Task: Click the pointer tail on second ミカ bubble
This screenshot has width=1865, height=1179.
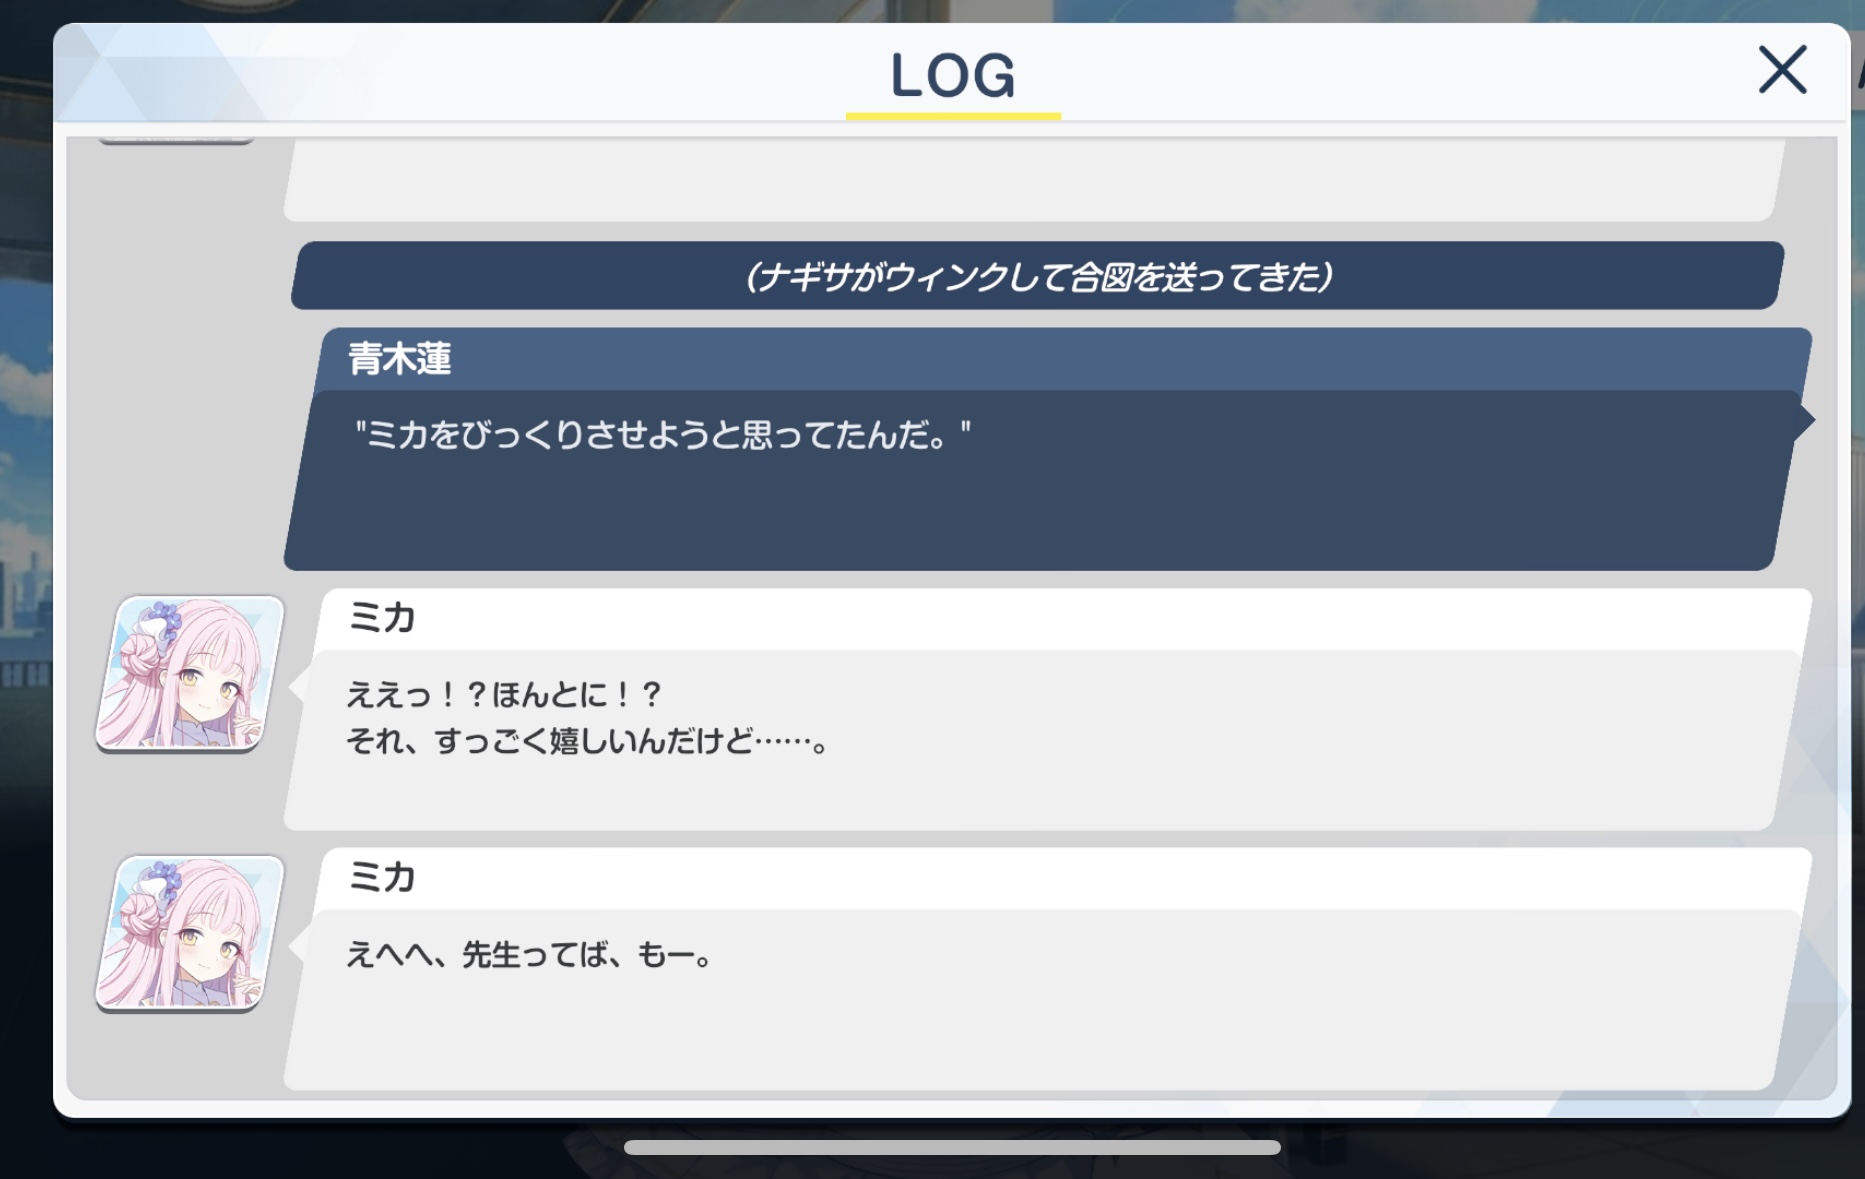Action: (296, 947)
